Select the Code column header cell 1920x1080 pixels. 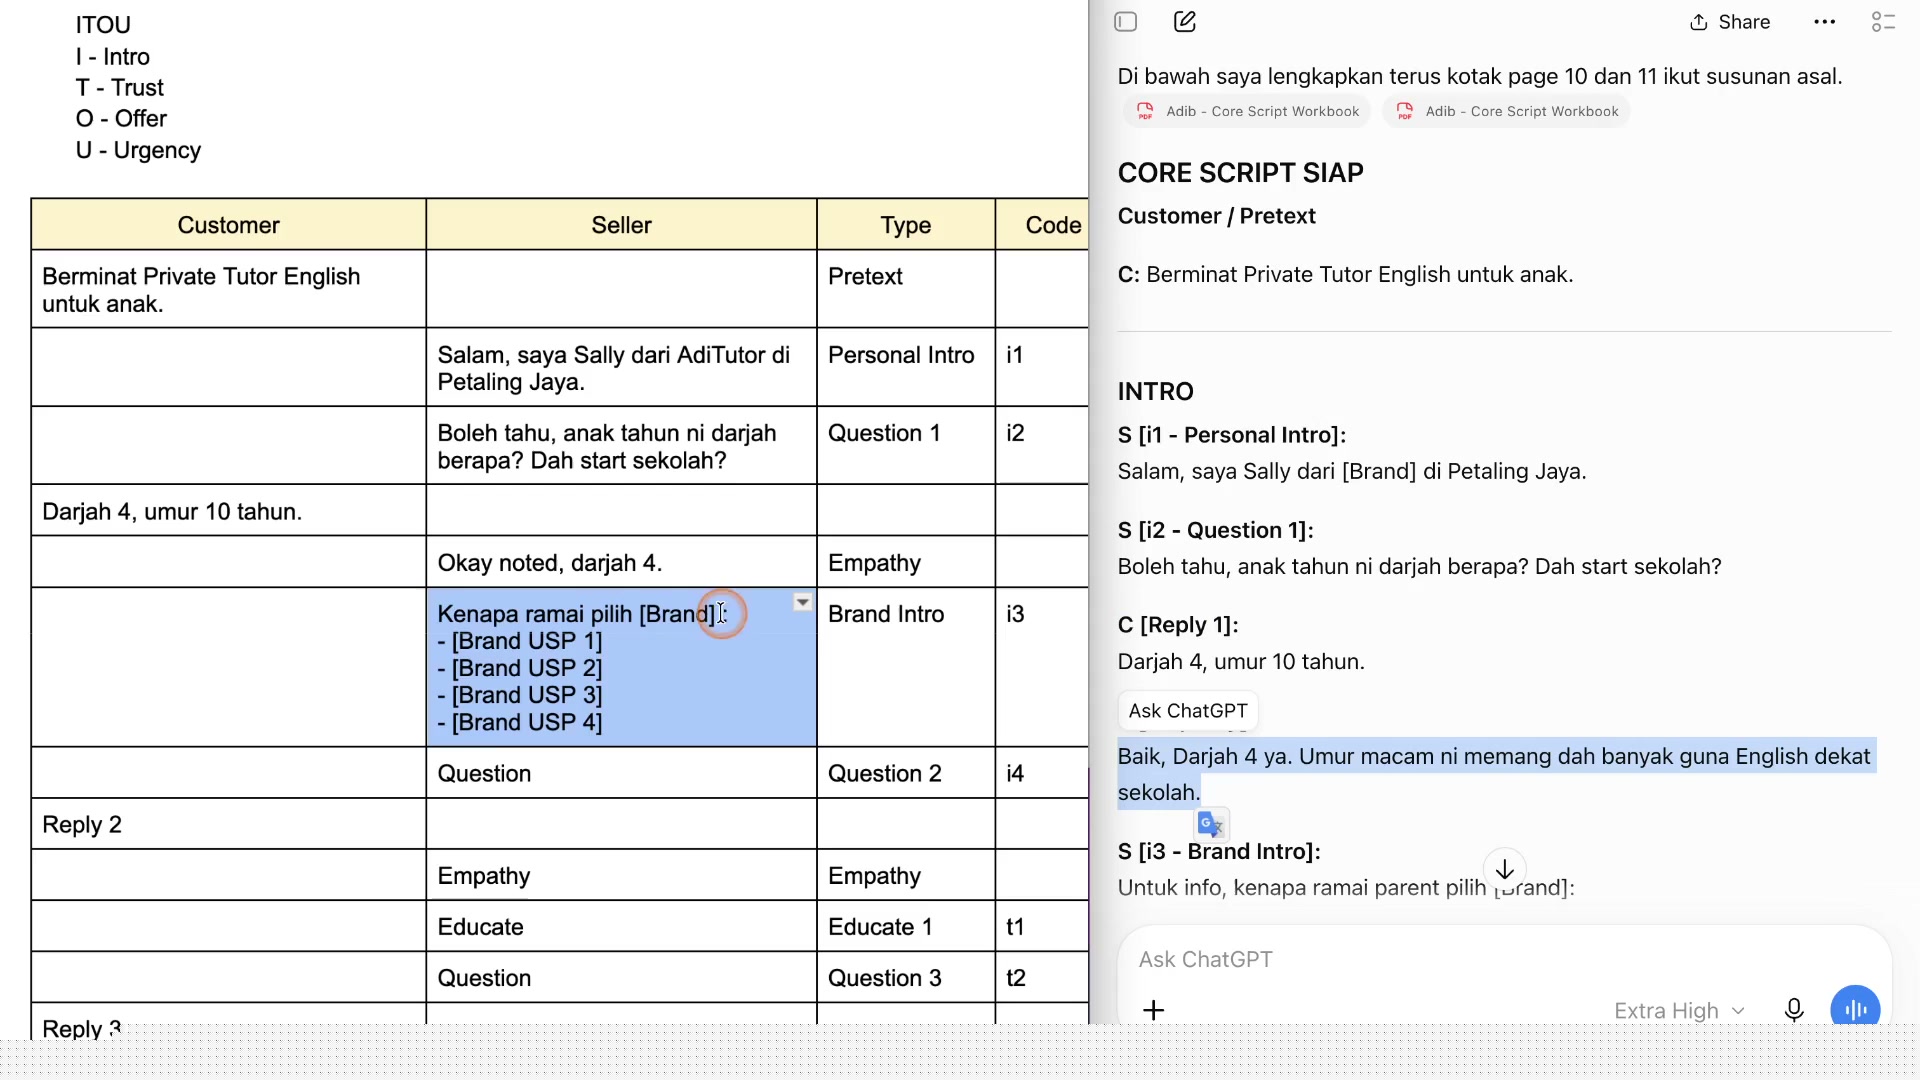click(1042, 225)
